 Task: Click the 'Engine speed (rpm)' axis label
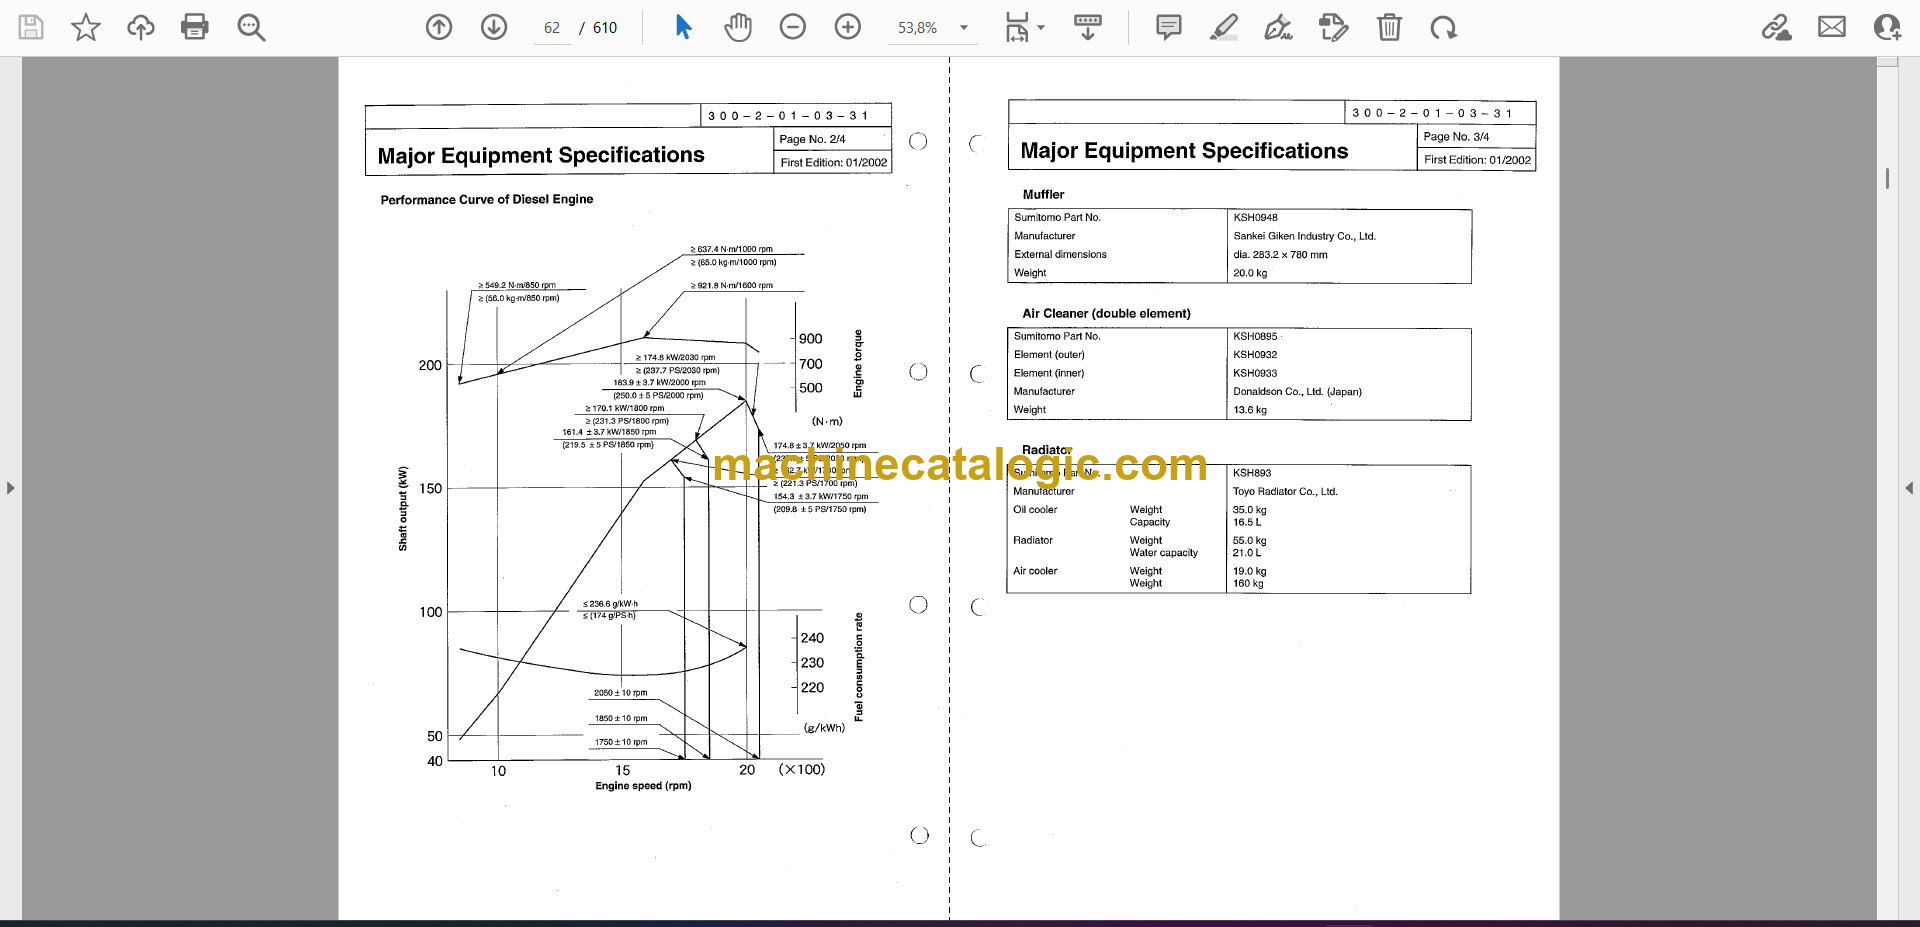pyautogui.click(x=643, y=785)
